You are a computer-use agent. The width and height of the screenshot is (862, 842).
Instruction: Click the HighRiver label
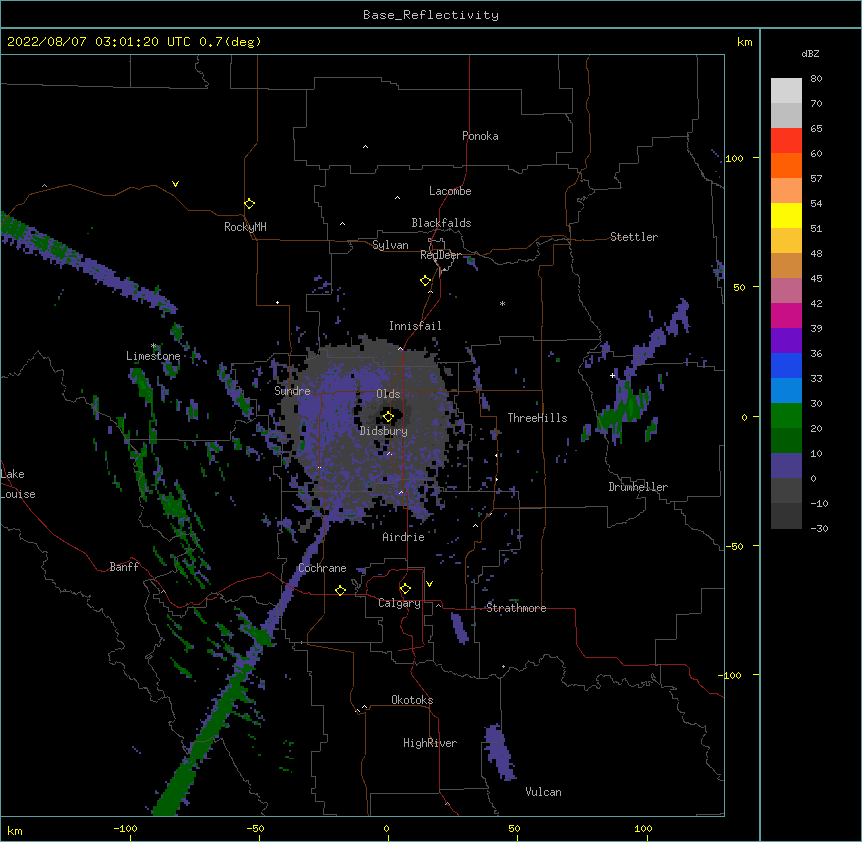pyautogui.click(x=430, y=743)
